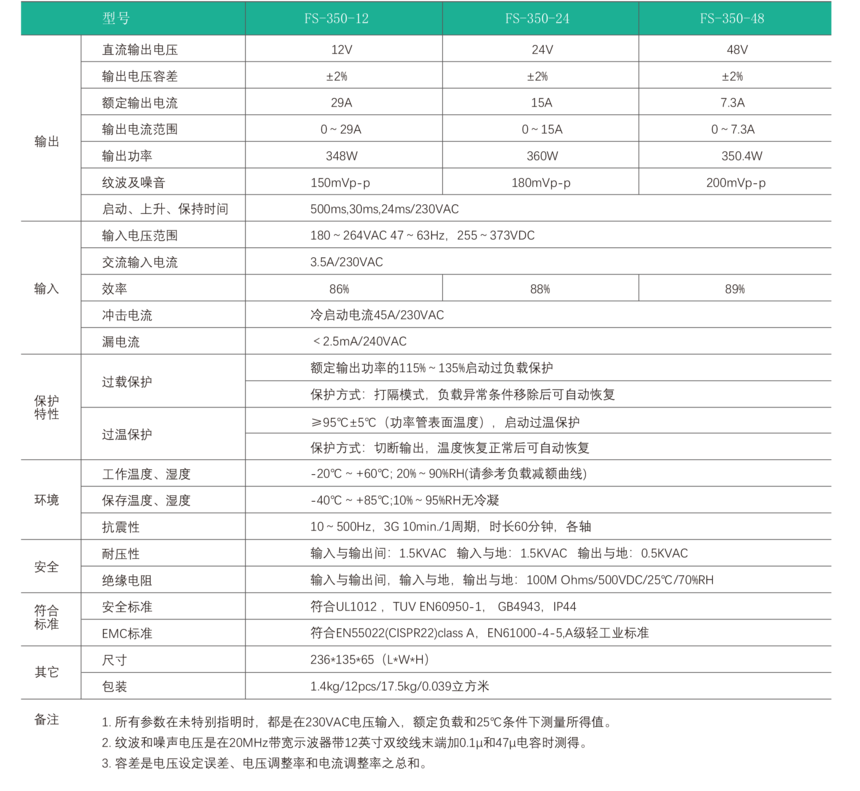The height and width of the screenshot is (791, 860).
Task: Select the 冷启动电流45A/230VAC value
Action: pos(377,315)
